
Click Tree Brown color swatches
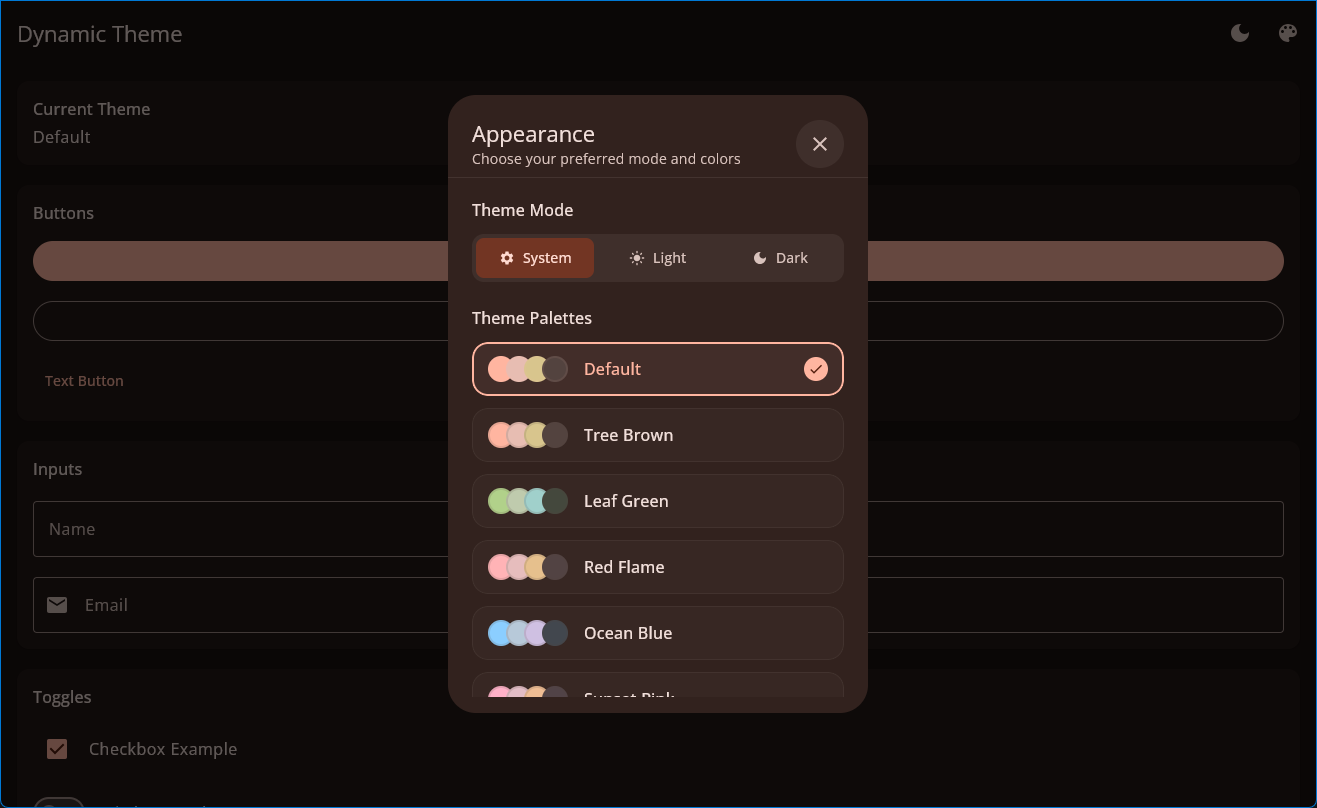(528, 435)
